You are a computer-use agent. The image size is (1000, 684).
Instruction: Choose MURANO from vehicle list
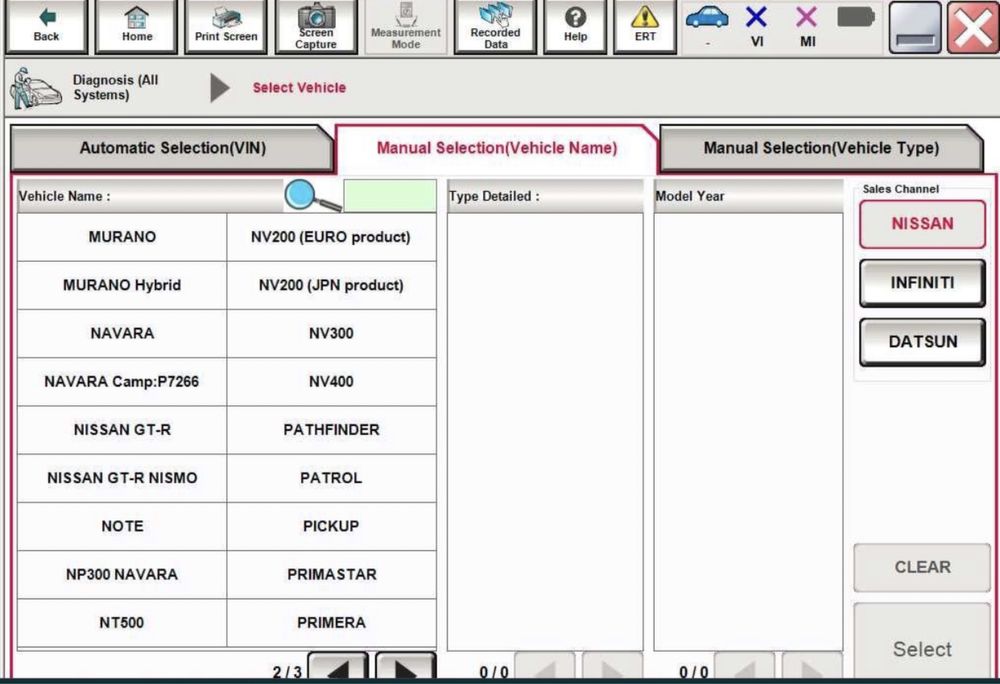[x=122, y=236]
